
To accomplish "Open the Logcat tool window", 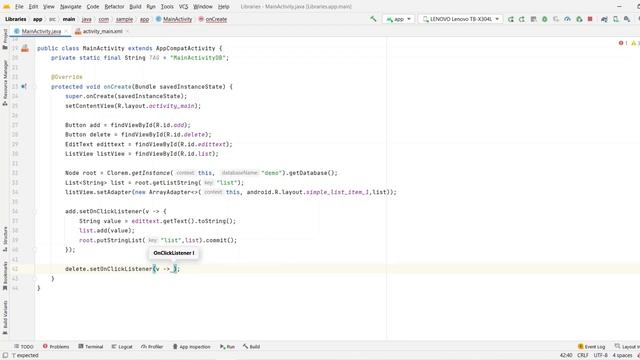I will tap(122, 347).
